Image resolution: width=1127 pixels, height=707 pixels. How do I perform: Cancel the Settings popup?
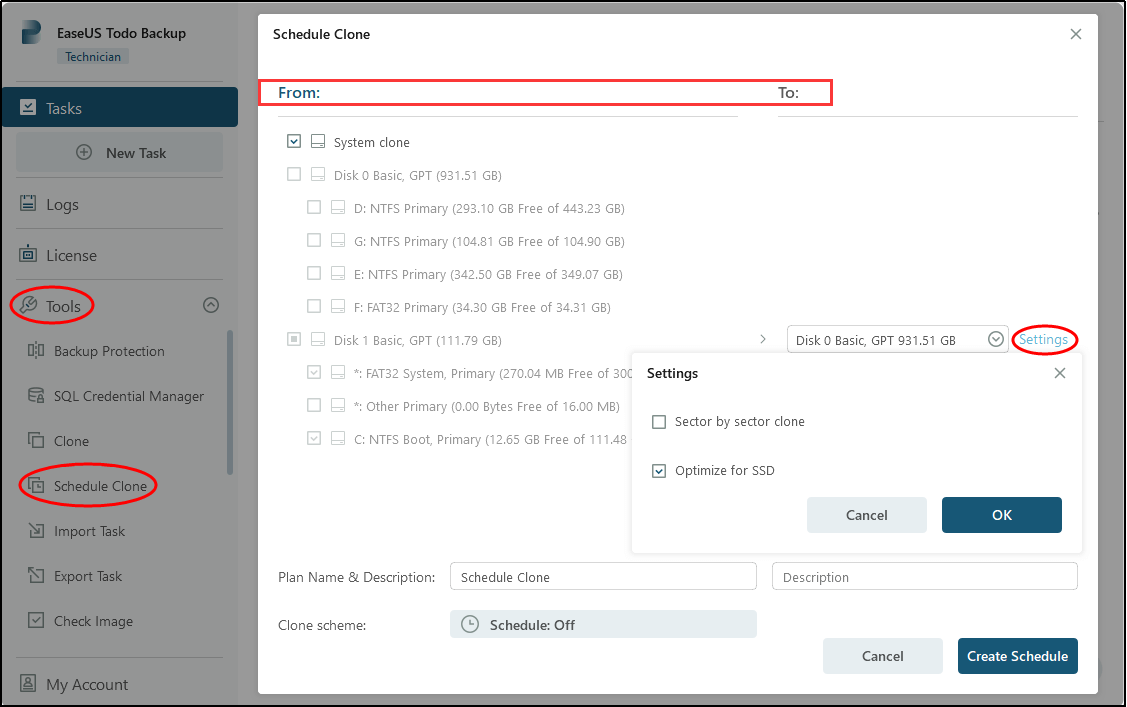coord(867,515)
